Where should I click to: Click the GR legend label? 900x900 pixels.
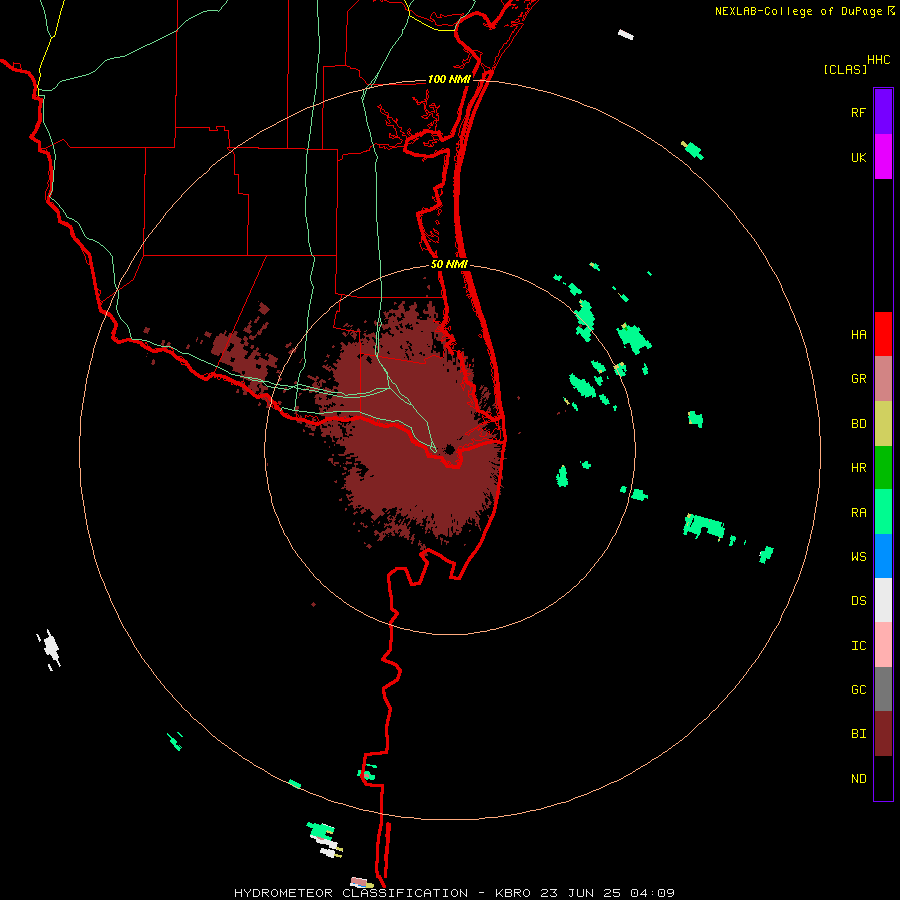[x=858, y=379]
